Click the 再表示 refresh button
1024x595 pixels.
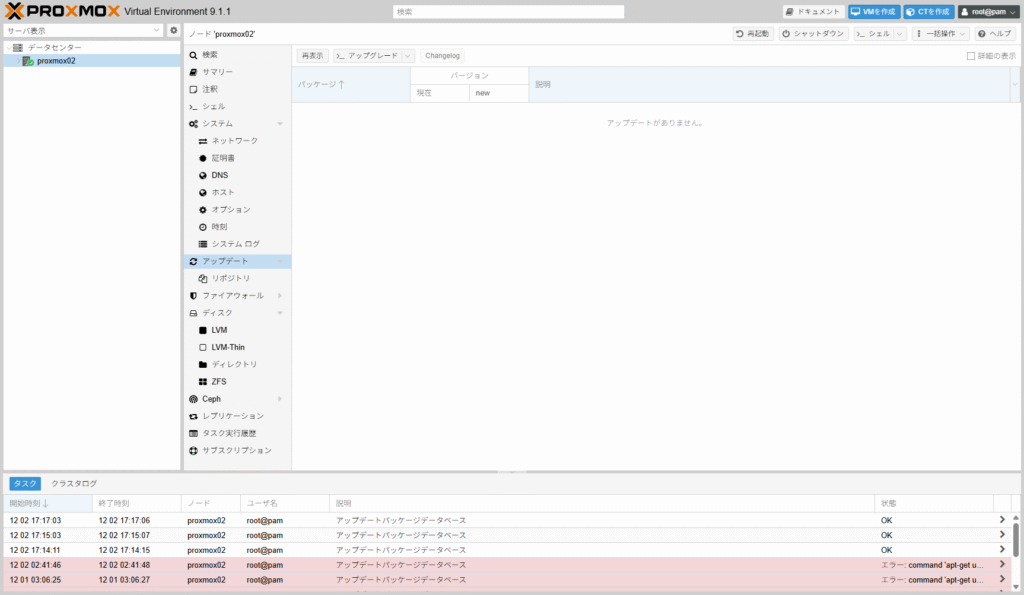[x=312, y=56]
